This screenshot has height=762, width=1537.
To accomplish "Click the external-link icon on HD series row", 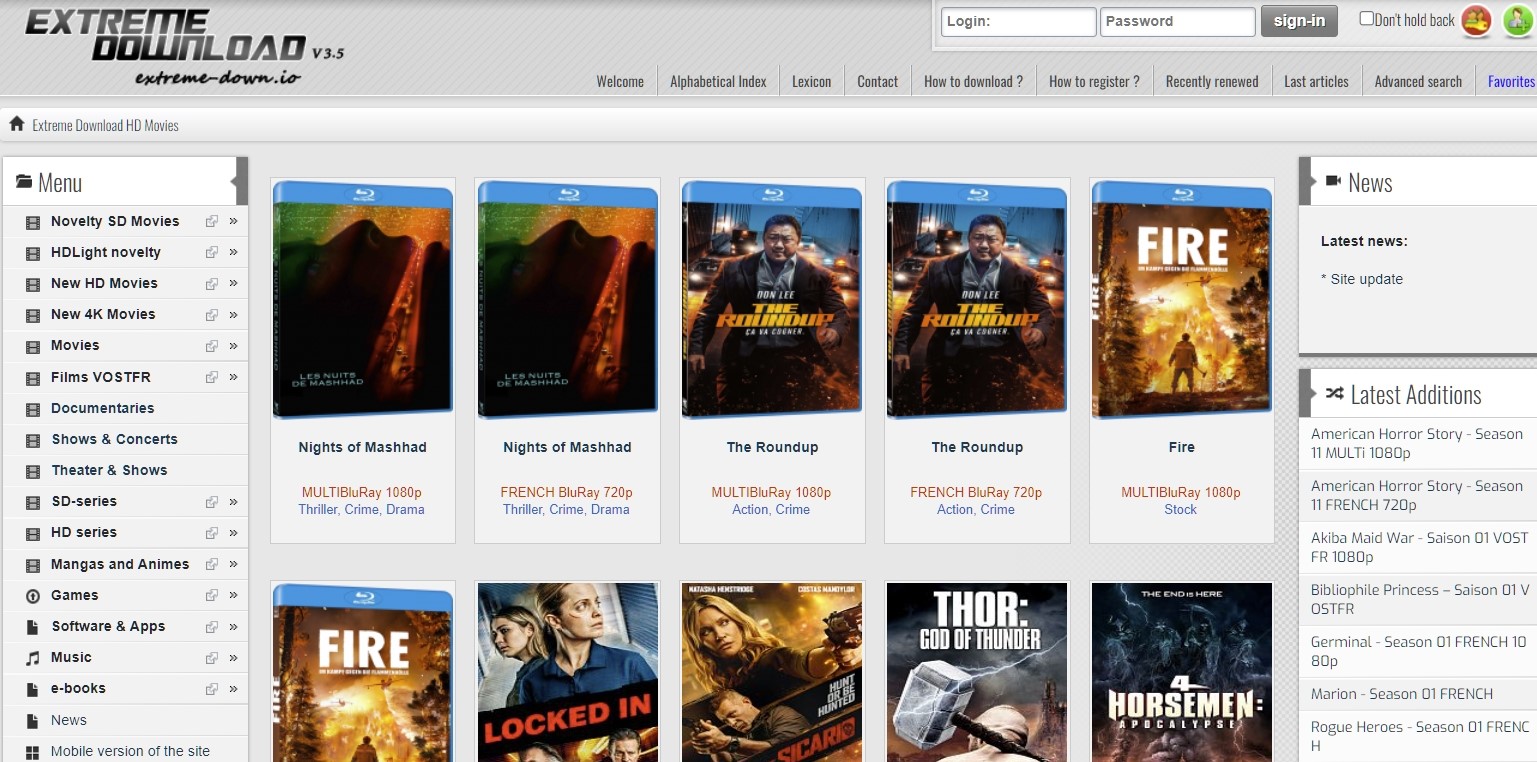I will click(211, 533).
